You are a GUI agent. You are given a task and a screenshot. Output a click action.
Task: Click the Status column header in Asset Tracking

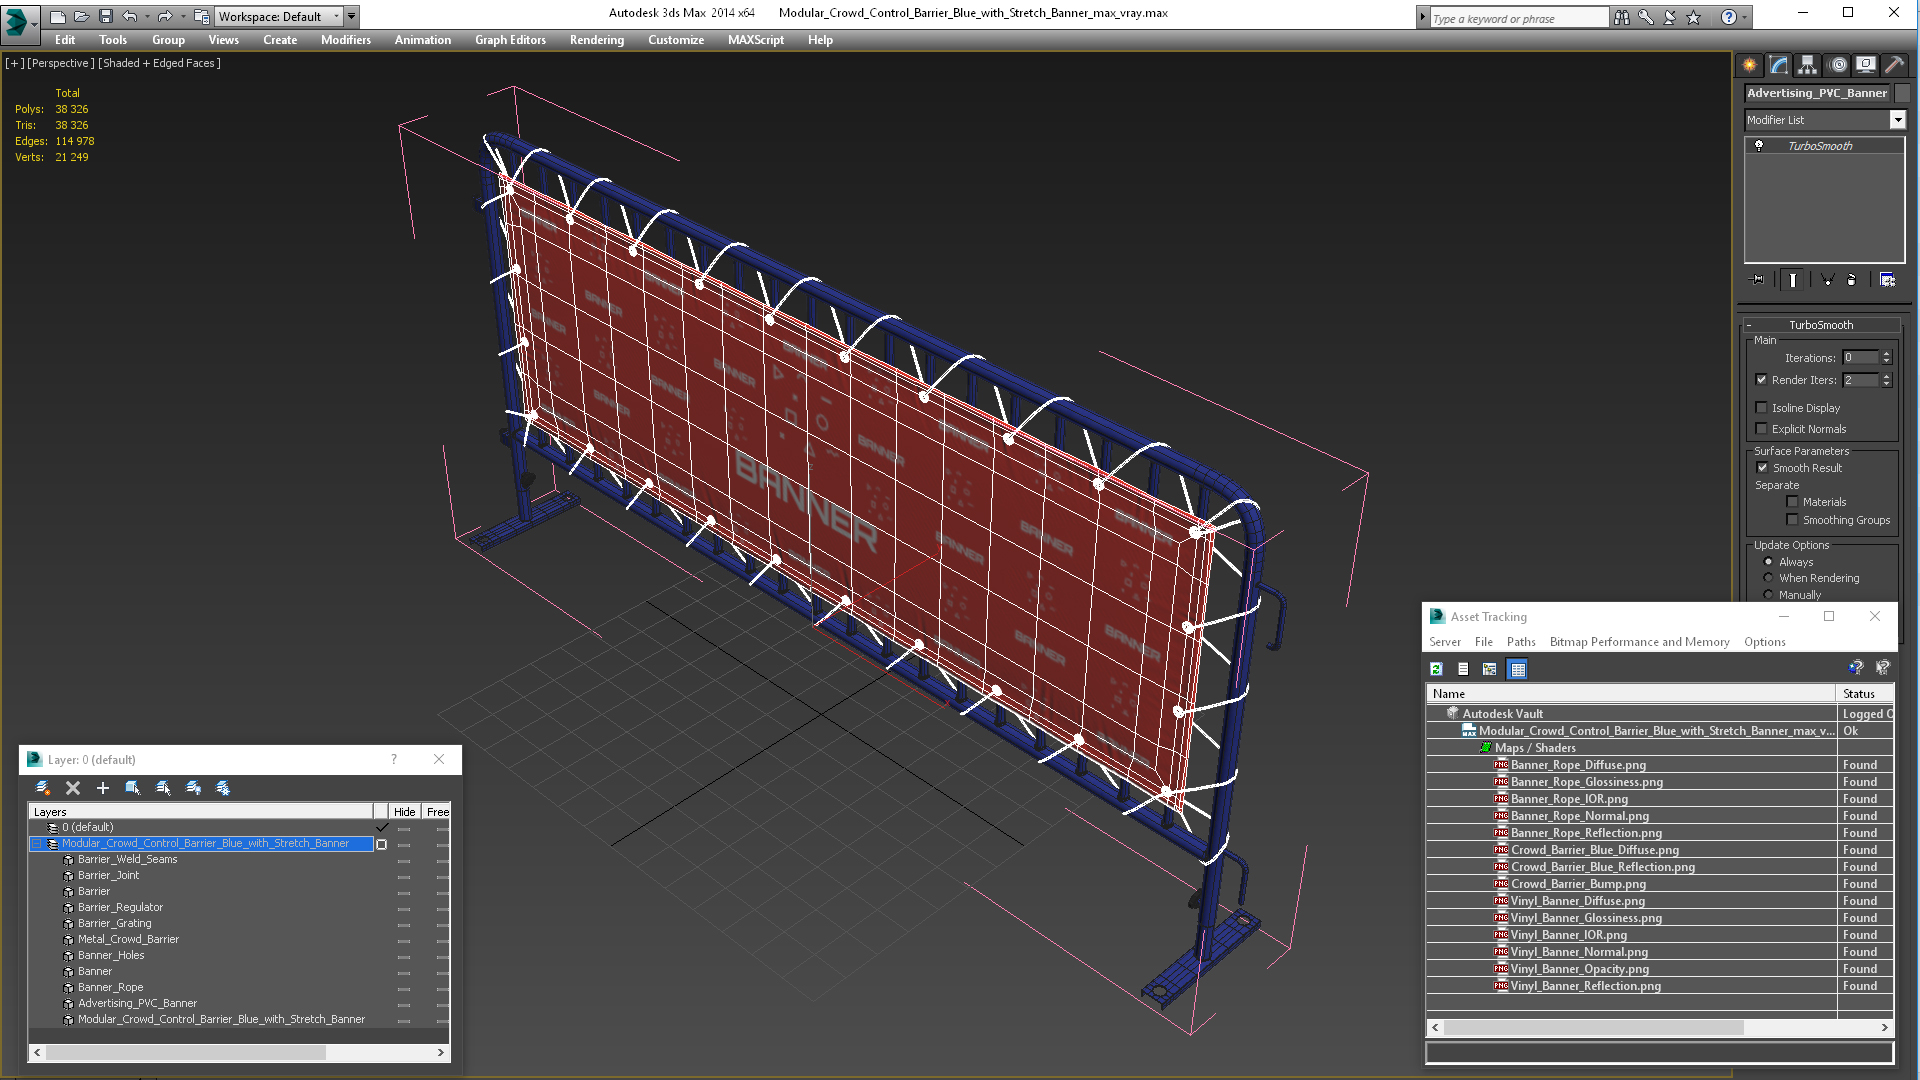point(1865,694)
